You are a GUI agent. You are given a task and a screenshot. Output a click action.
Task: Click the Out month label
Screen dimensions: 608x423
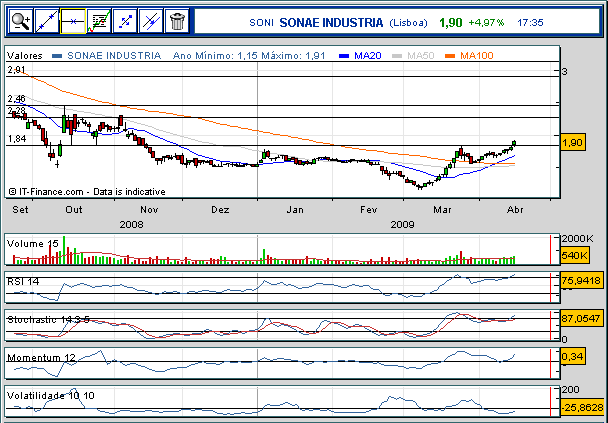[x=73, y=210]
